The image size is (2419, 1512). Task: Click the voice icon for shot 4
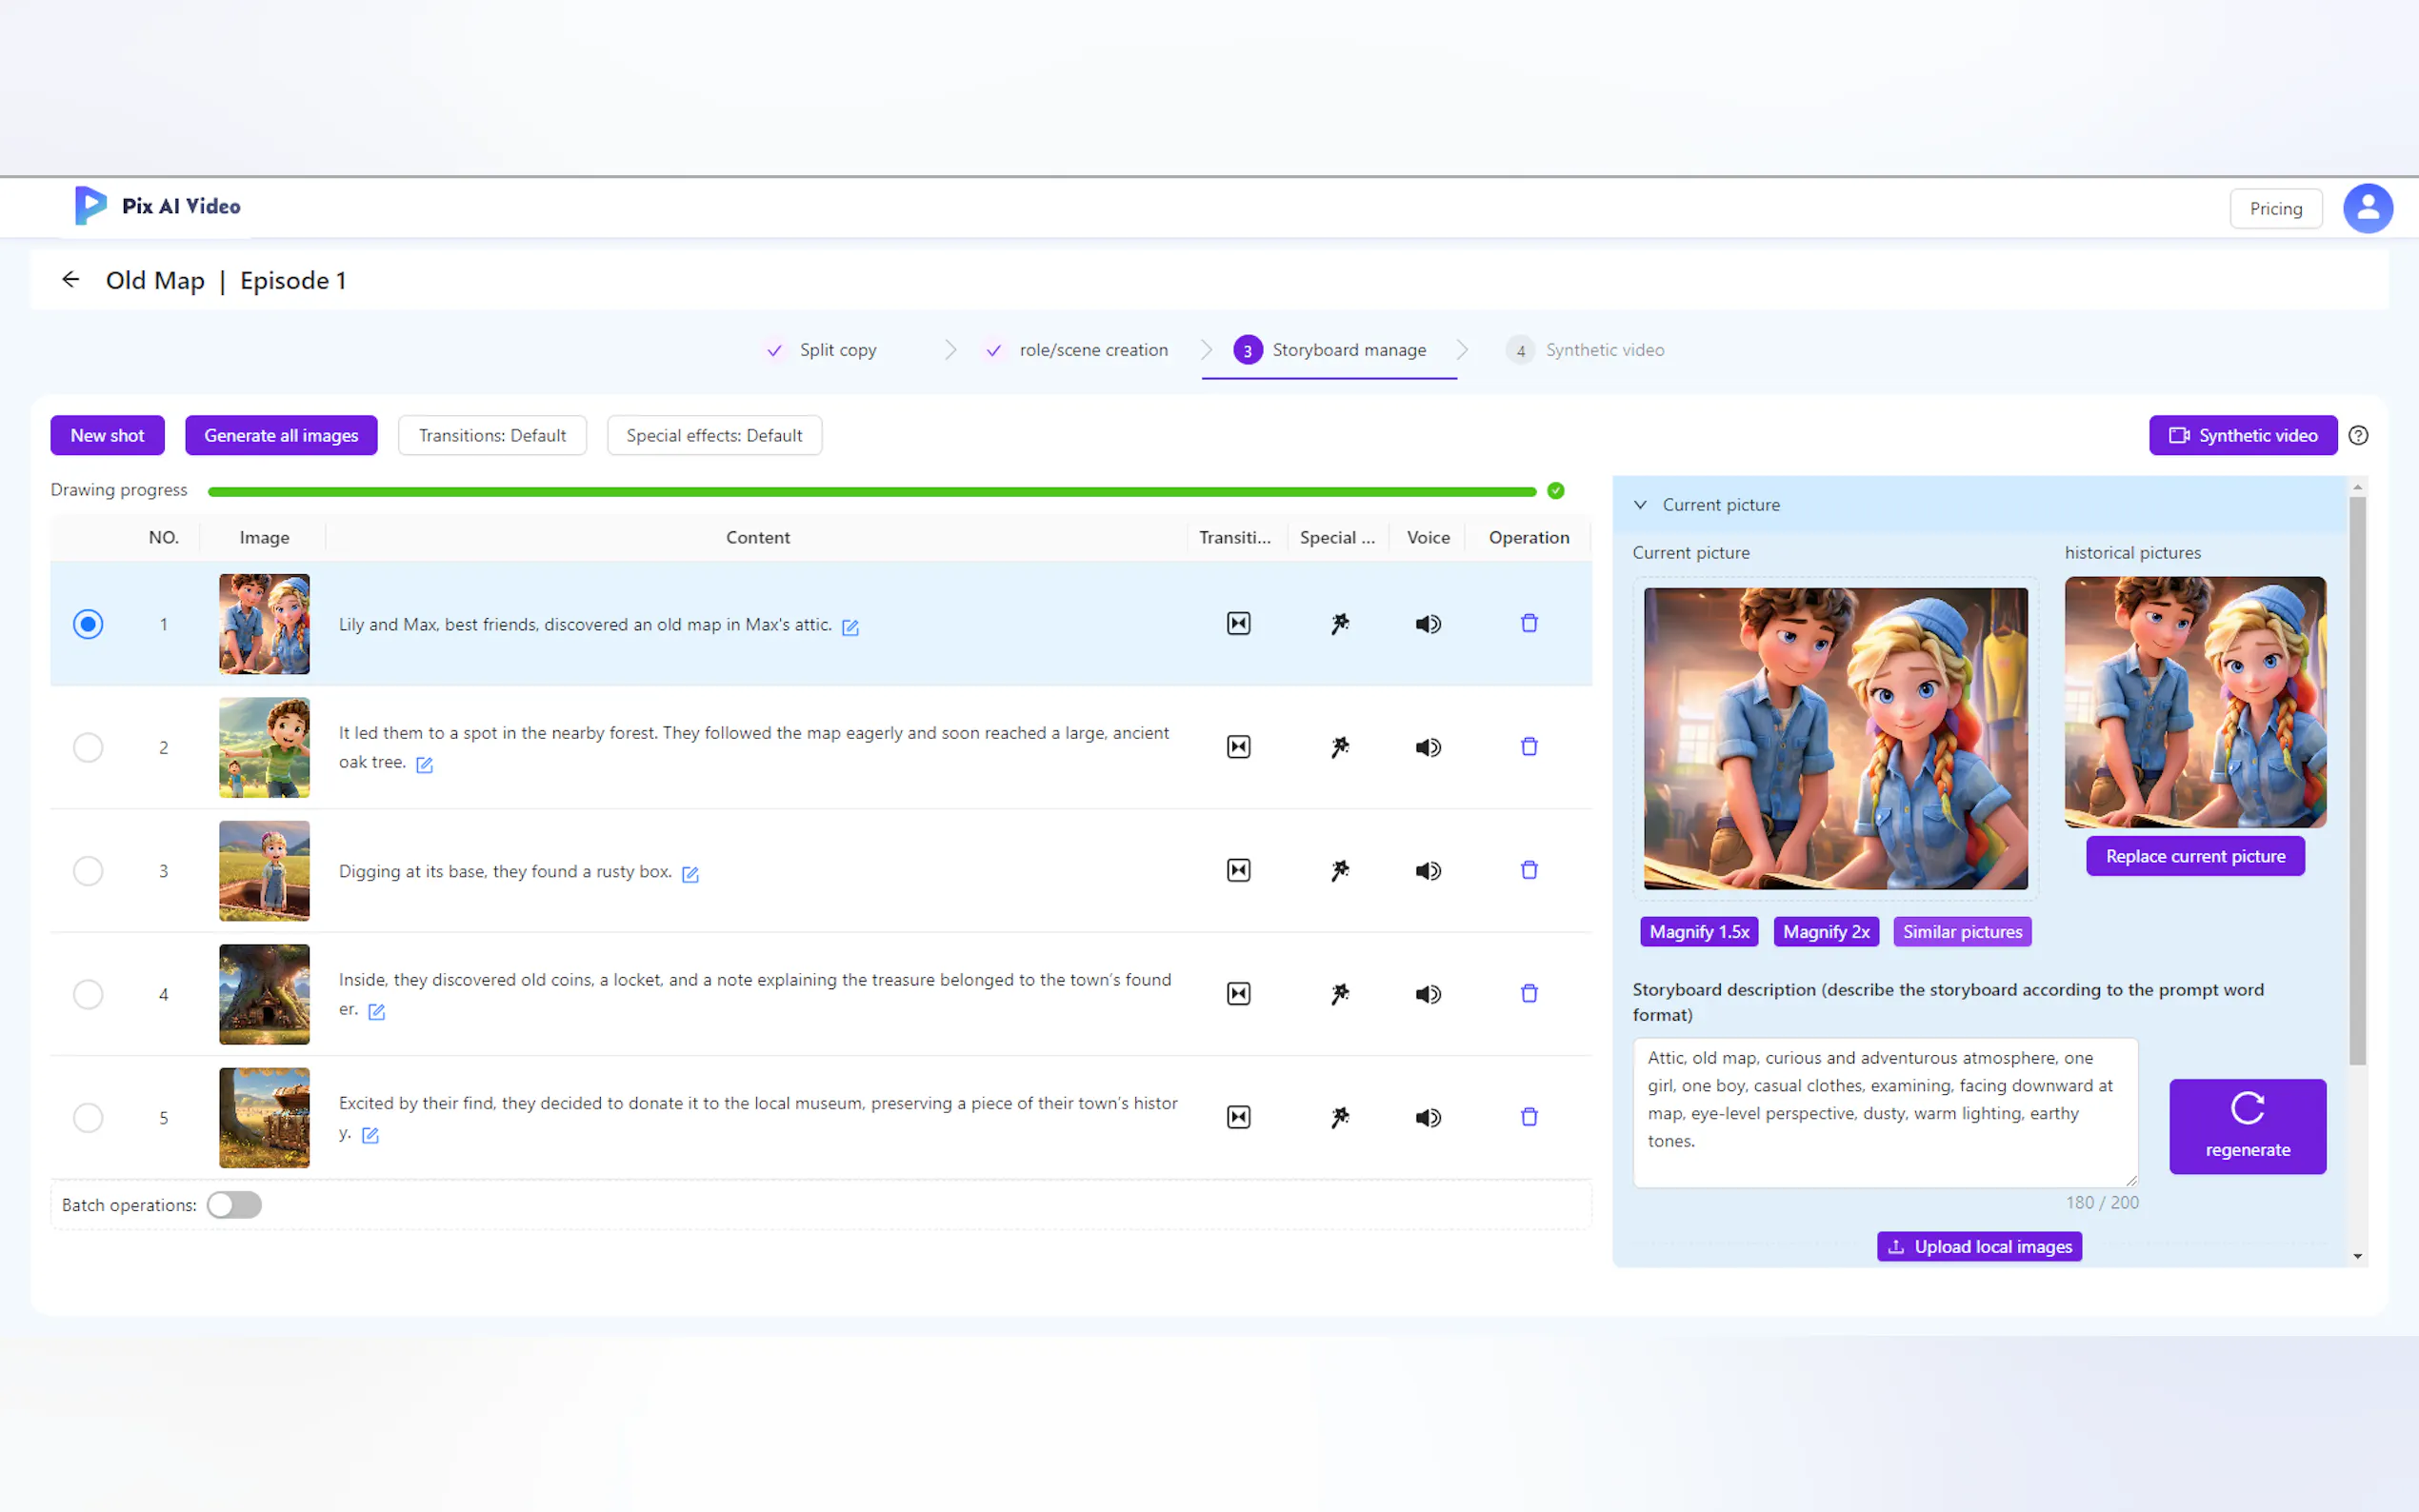pos(1427,994)
